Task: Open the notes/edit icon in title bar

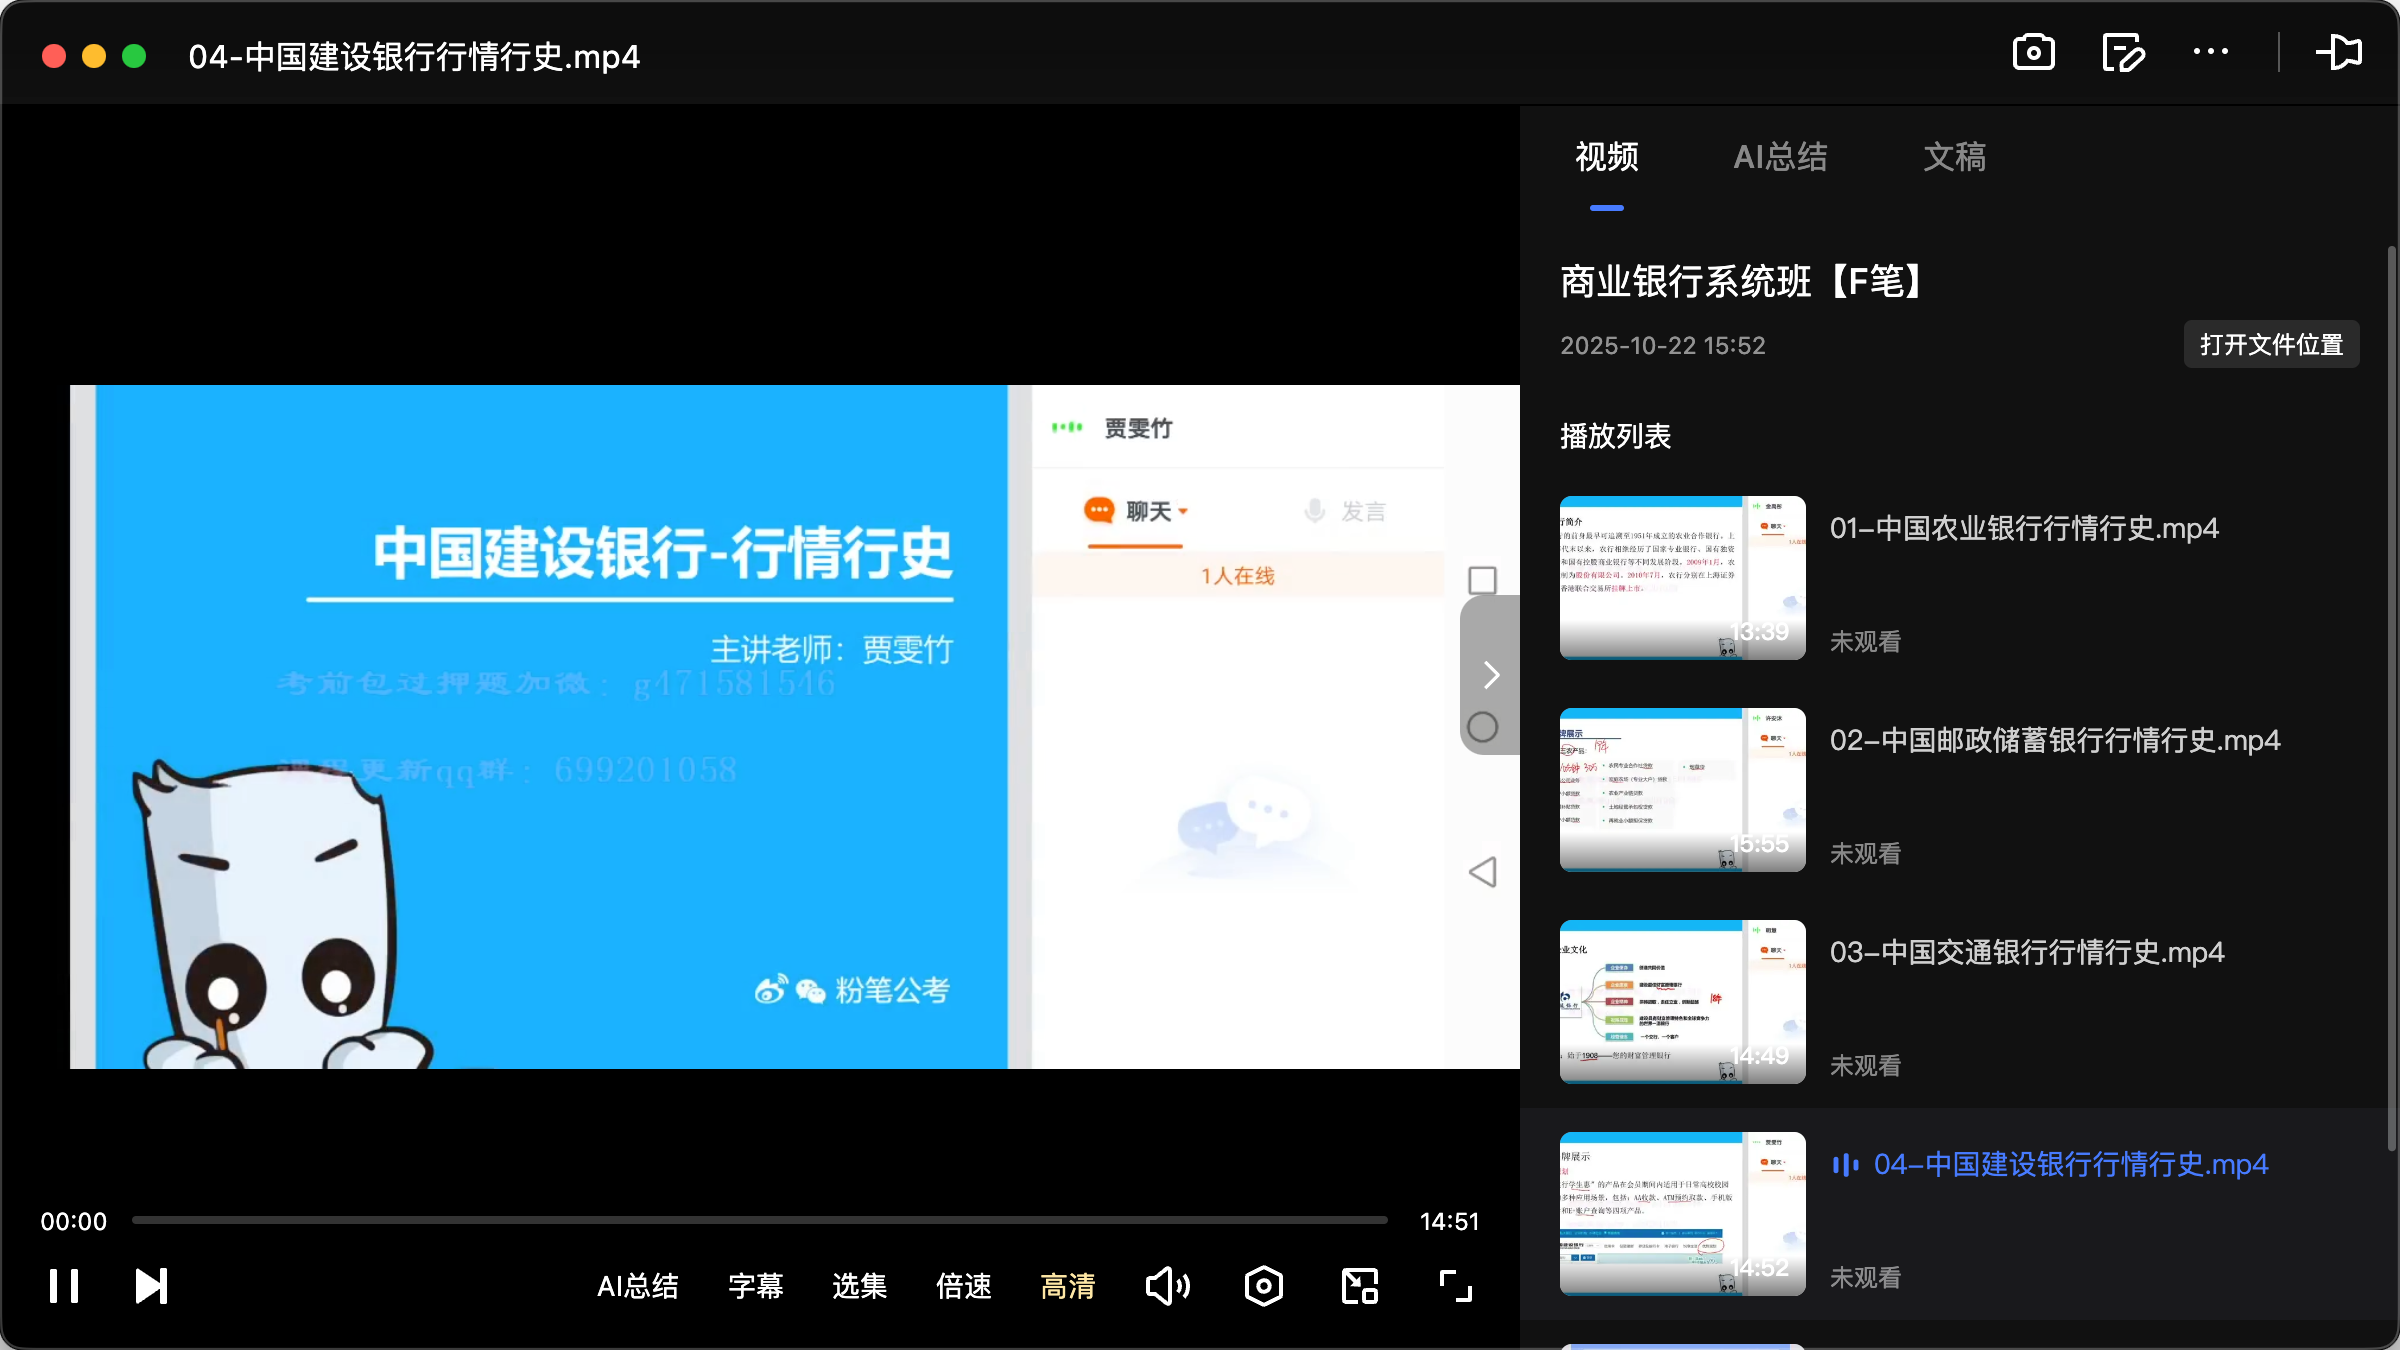Action: click(2123, 52)
